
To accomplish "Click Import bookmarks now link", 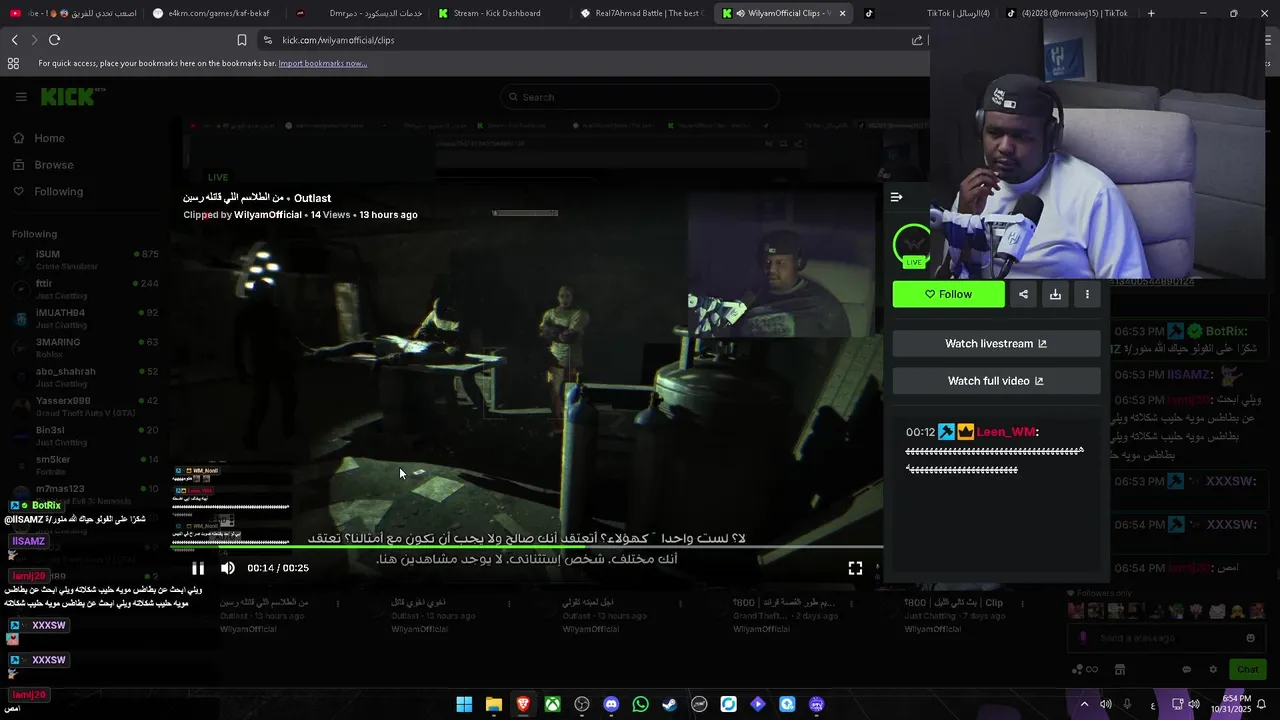I will (x=322, y=63).
